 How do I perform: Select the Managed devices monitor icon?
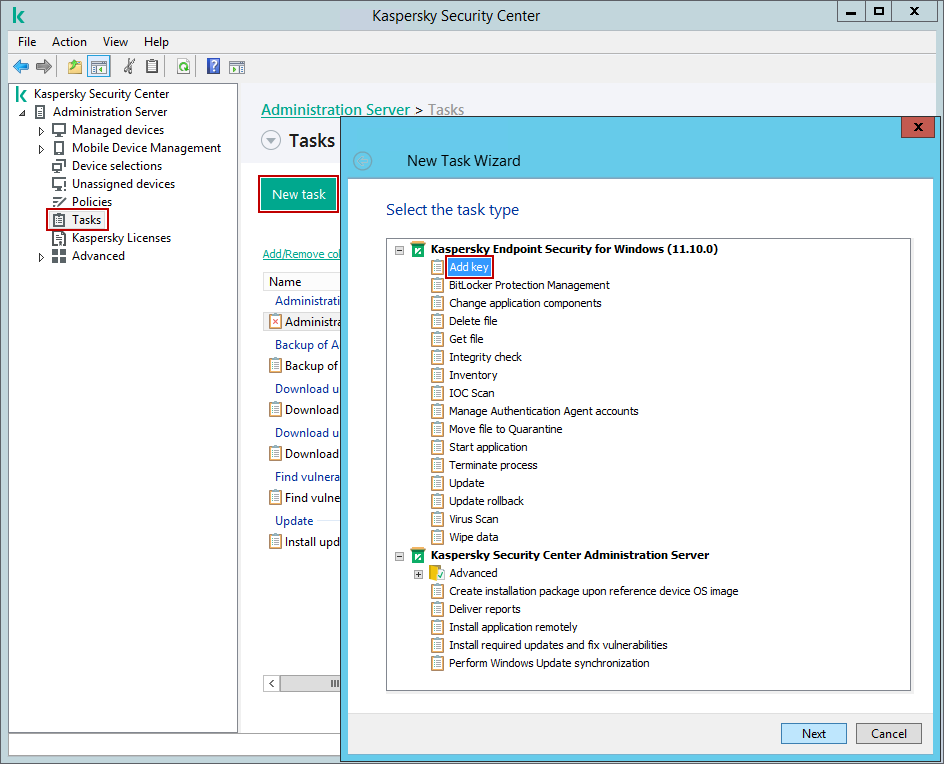pos(59,130)
